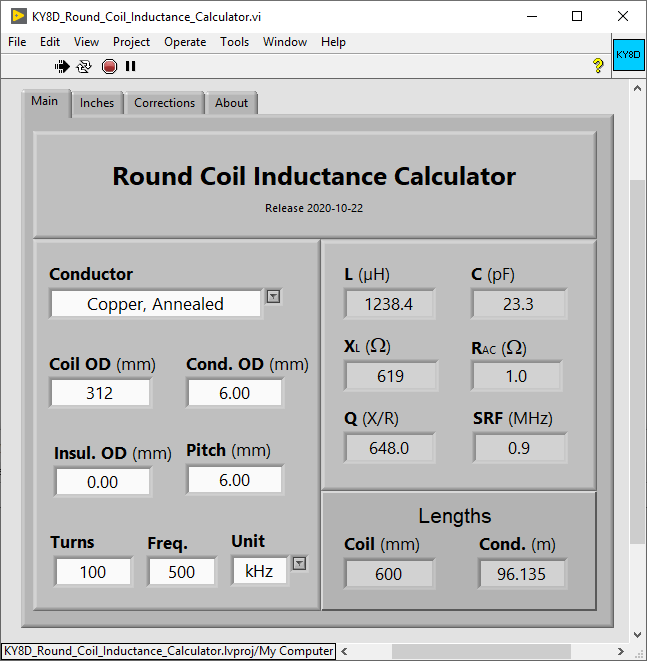The height and width of the screenshot is (661, 647).
Task: Click the LabVIEW icon in the title bar
Action: coord(18,16)
